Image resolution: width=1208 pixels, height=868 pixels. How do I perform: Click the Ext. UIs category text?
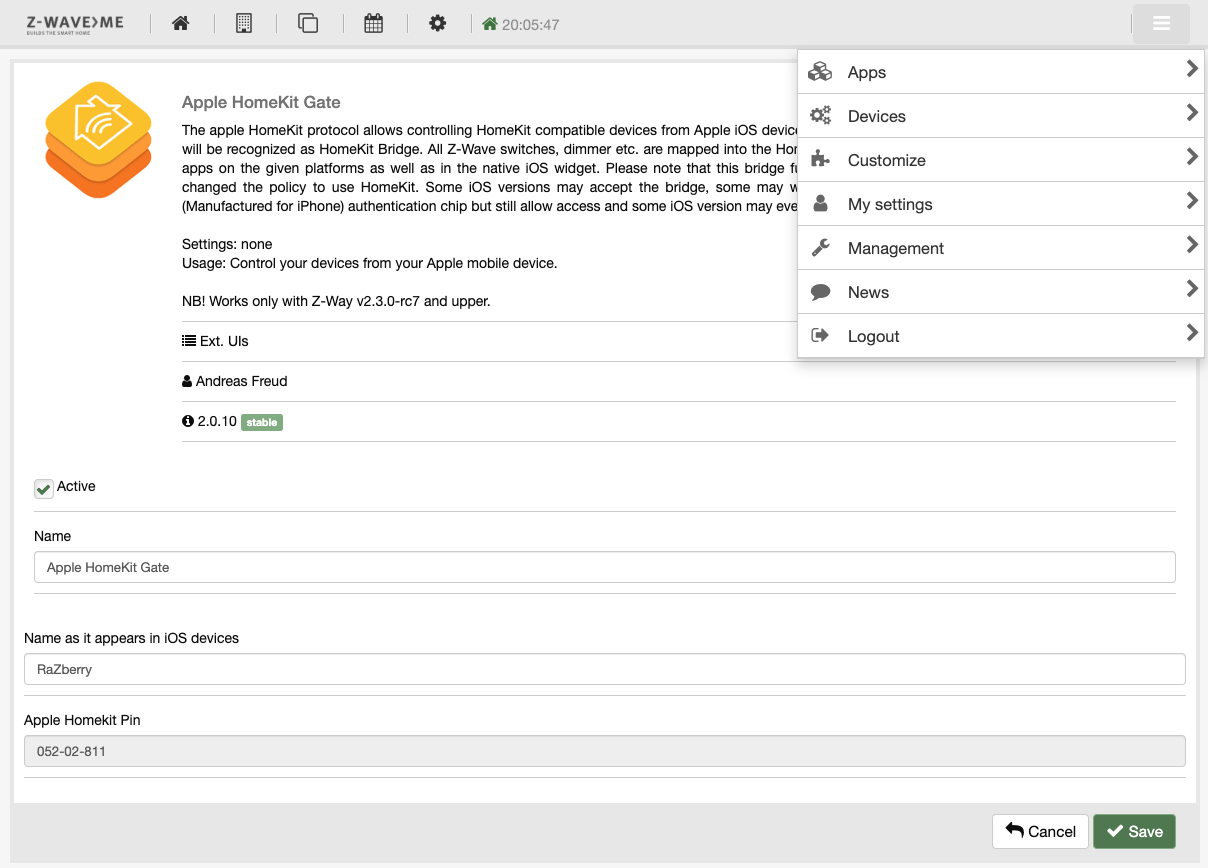pos(224,341)
